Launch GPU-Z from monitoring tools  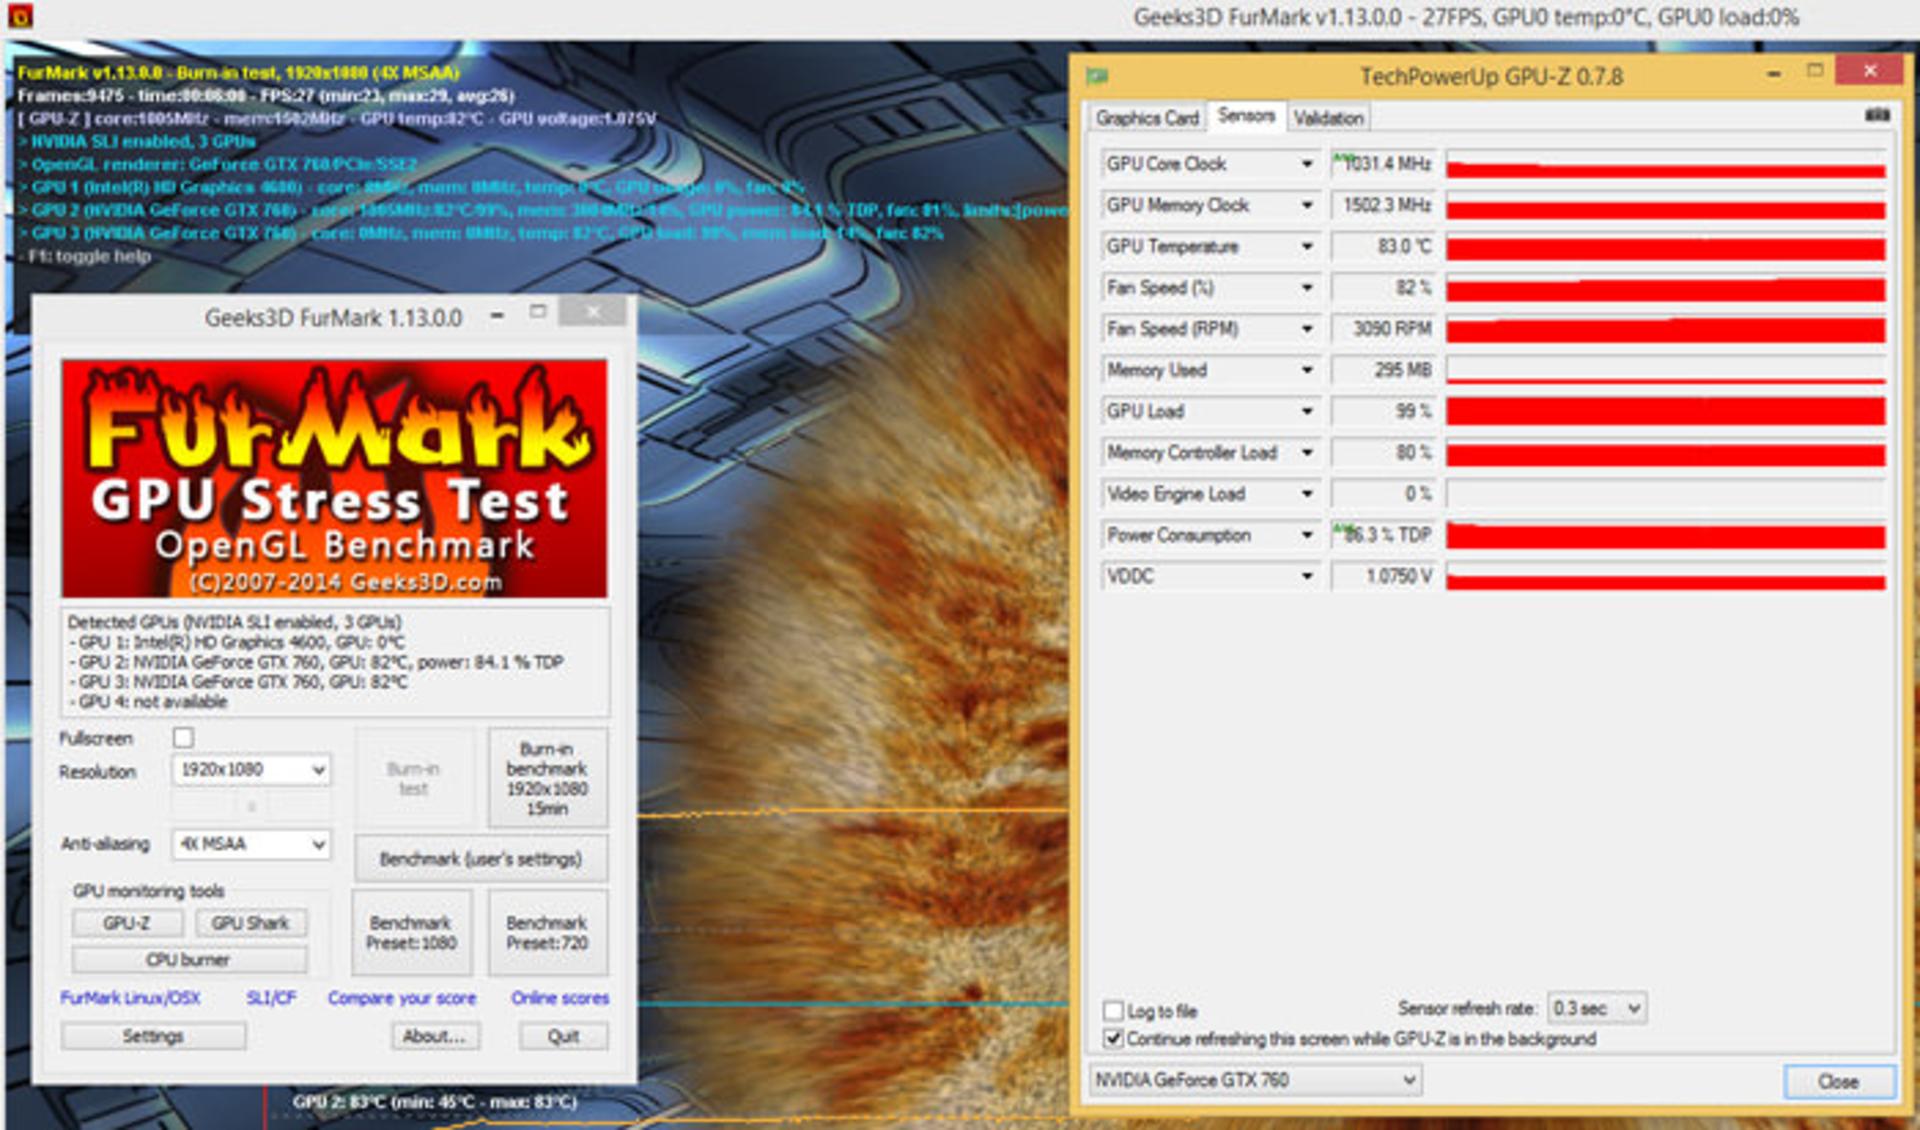coord(127,923)
